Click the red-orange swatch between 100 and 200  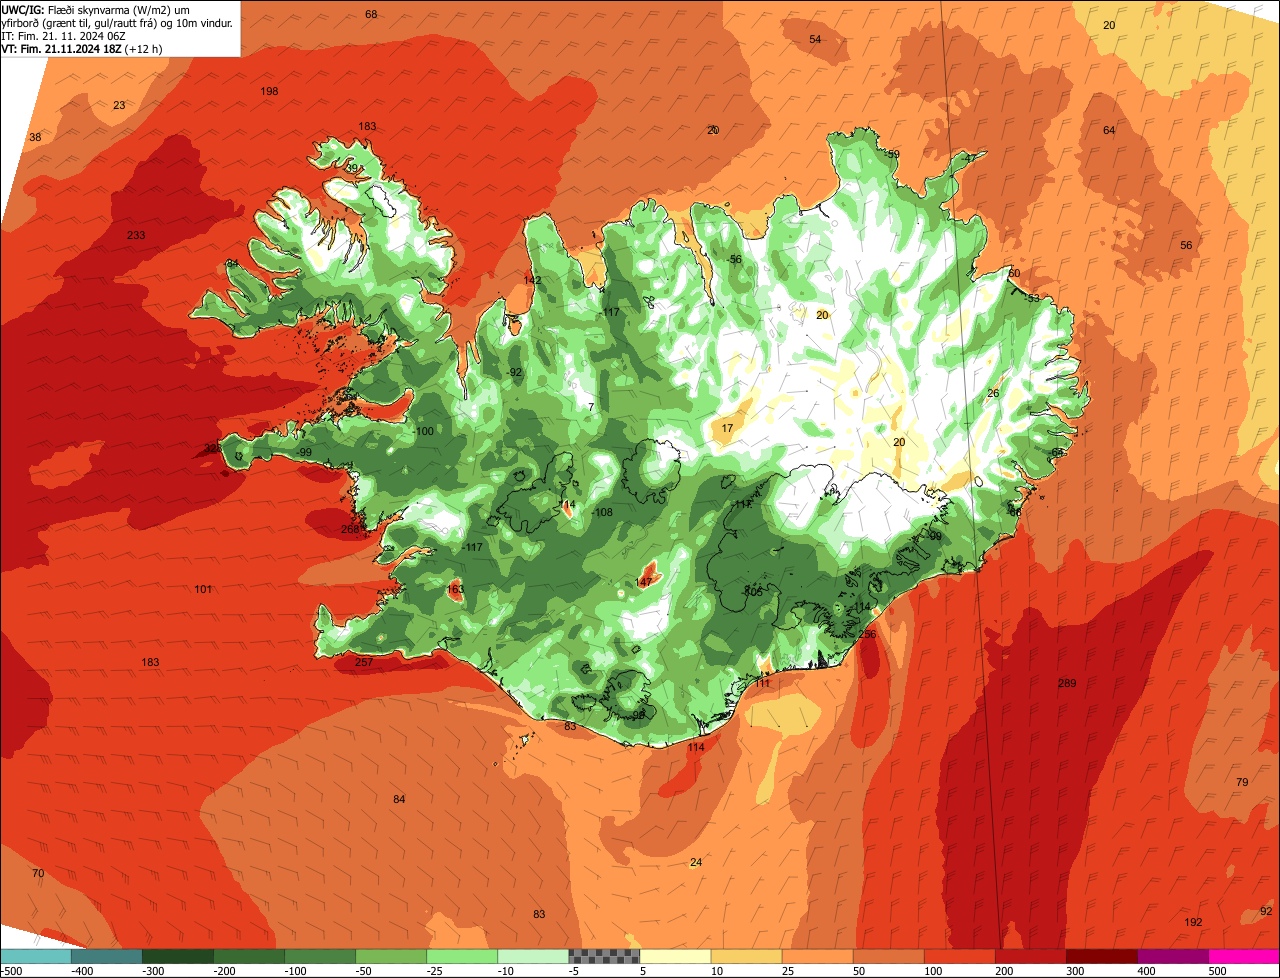point(959,956)
